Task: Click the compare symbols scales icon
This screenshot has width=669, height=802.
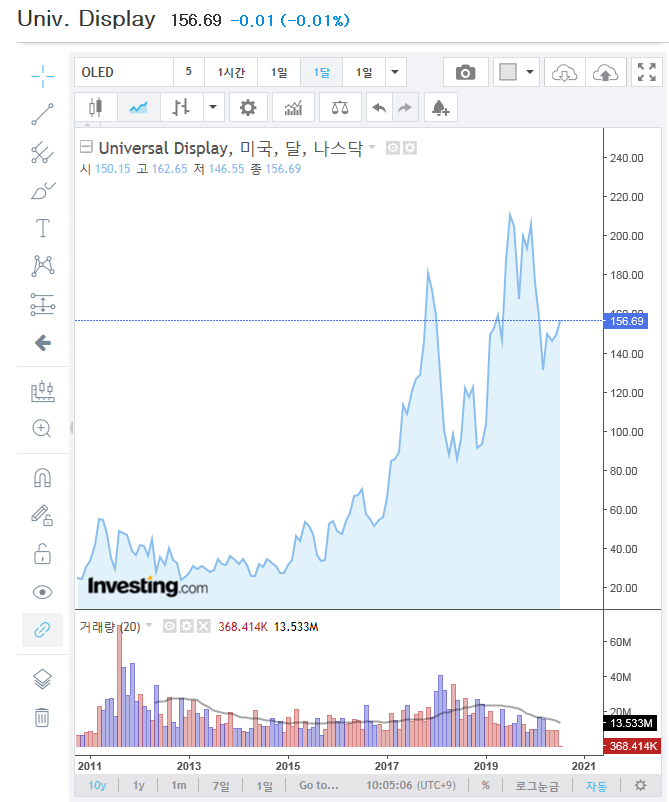Action: point(340,107)
